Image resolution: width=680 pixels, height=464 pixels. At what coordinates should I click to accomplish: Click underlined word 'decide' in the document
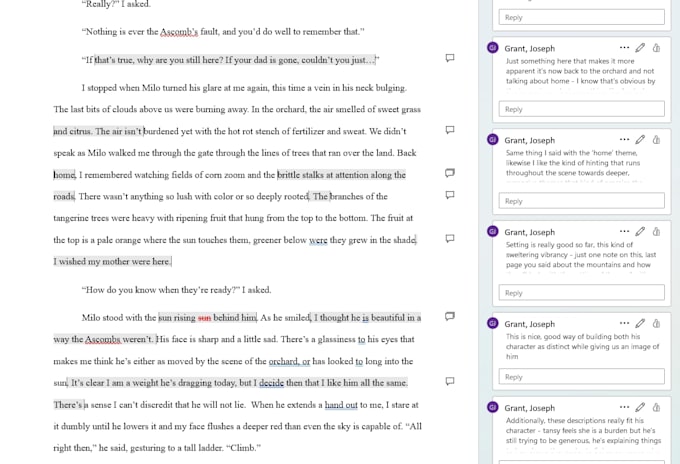click(x=271, y=383)
